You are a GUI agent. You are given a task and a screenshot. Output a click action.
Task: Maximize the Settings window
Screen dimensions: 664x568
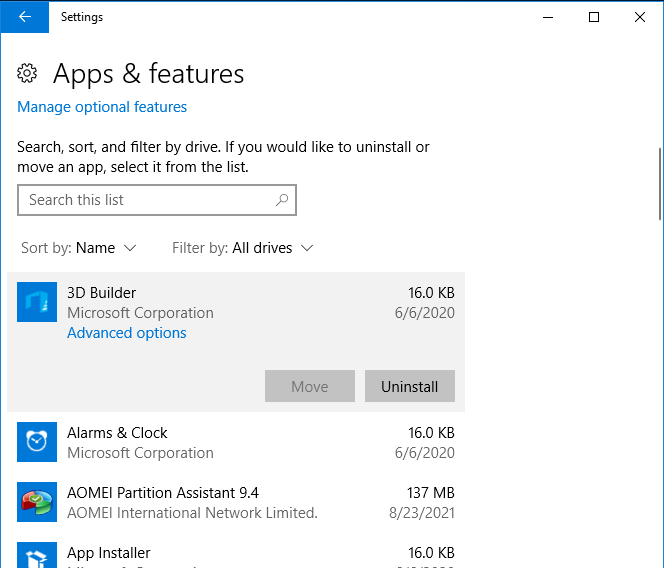[594, 17]
